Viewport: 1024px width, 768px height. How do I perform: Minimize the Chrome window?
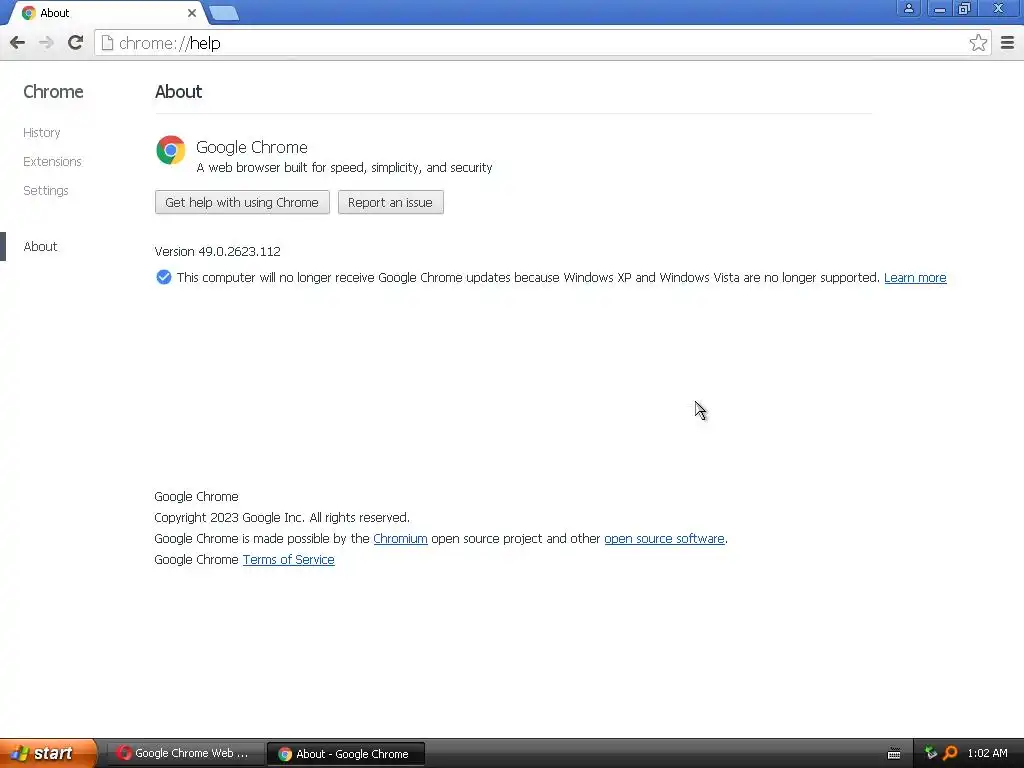[939, 8]
